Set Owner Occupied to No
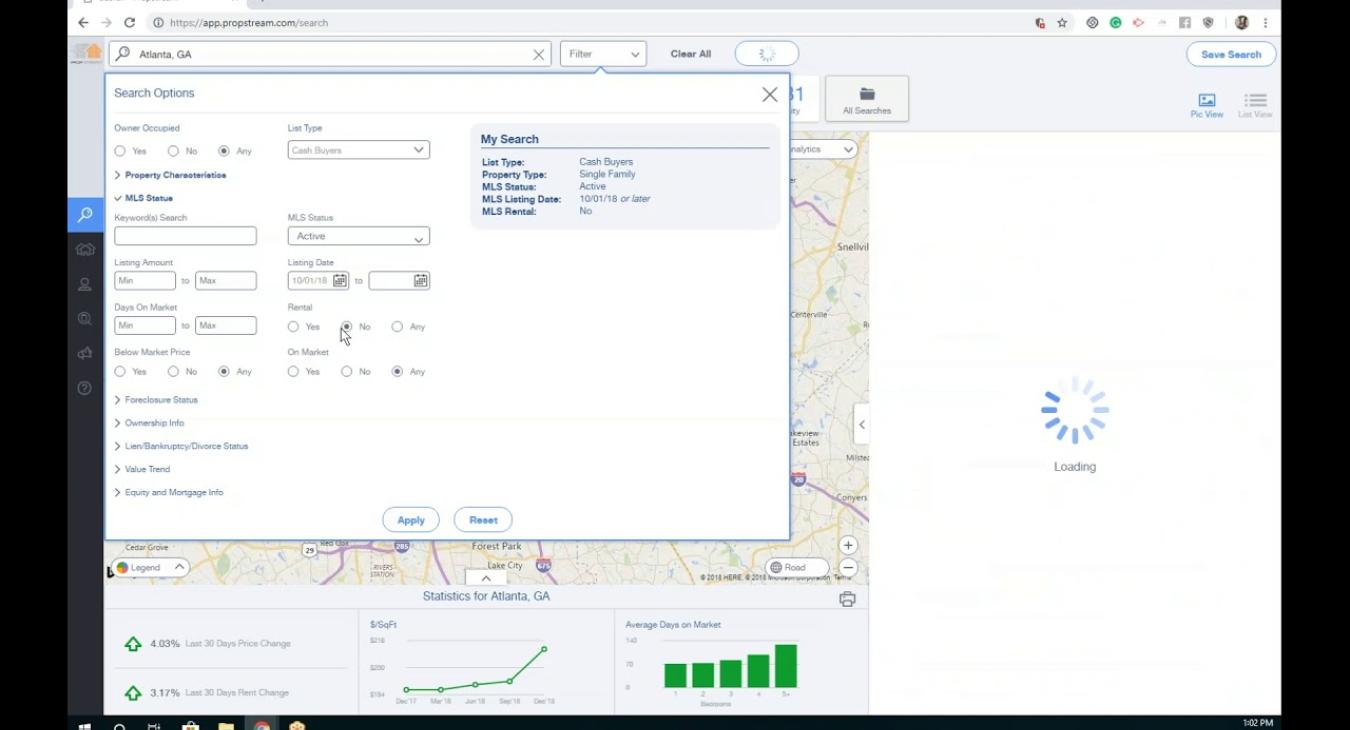 [173, 151]
